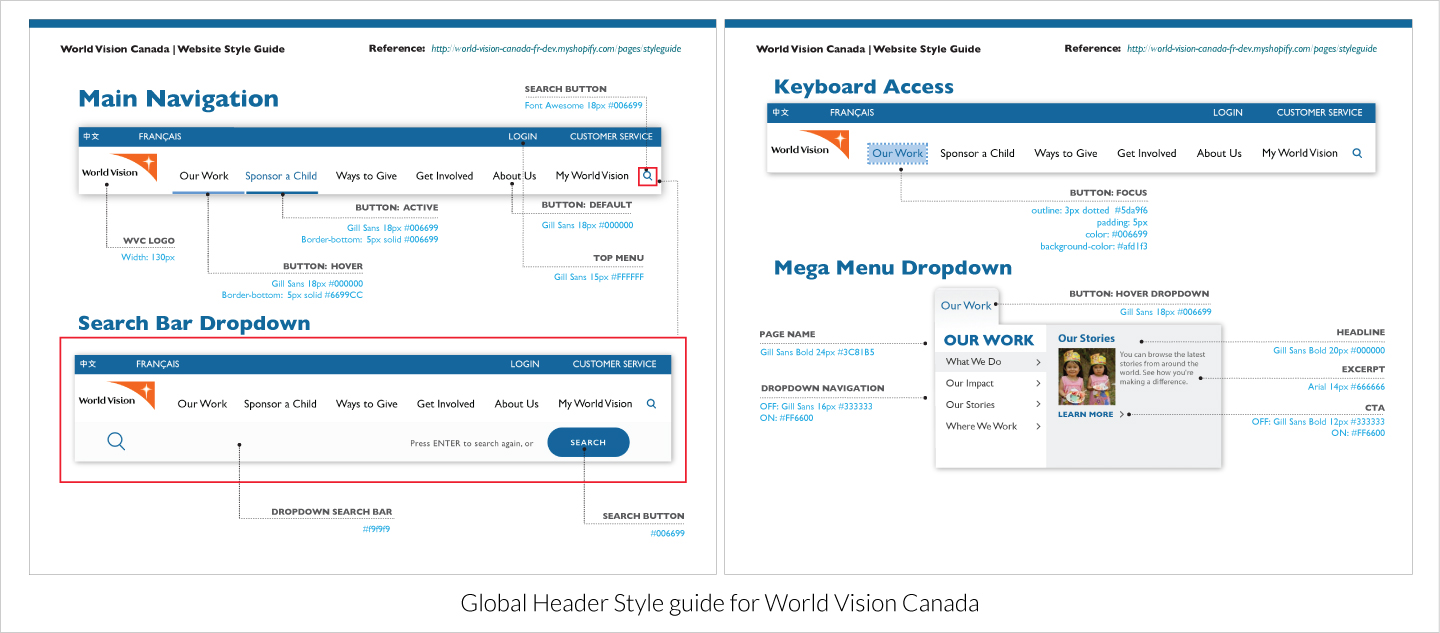Click inside the dropdown search bar text field
1440x633 pixels.
click(270, 442)
